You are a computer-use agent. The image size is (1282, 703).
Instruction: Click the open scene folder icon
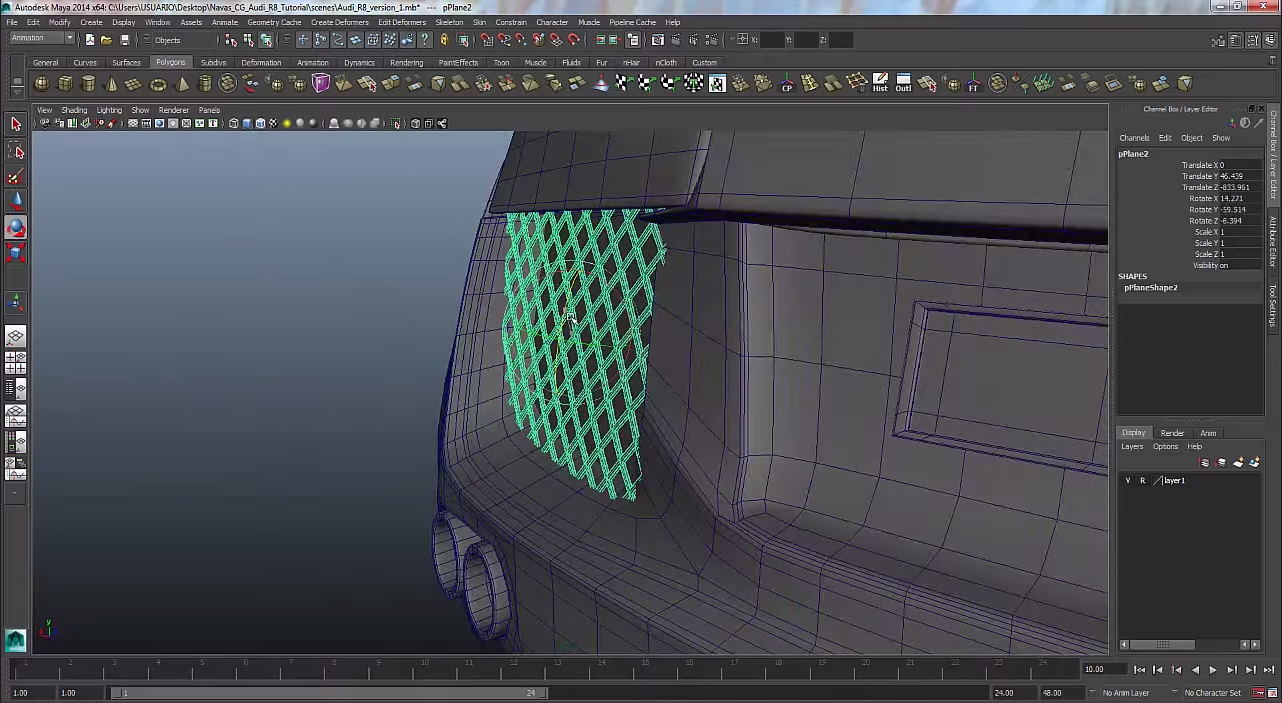[x=106, y=40]
